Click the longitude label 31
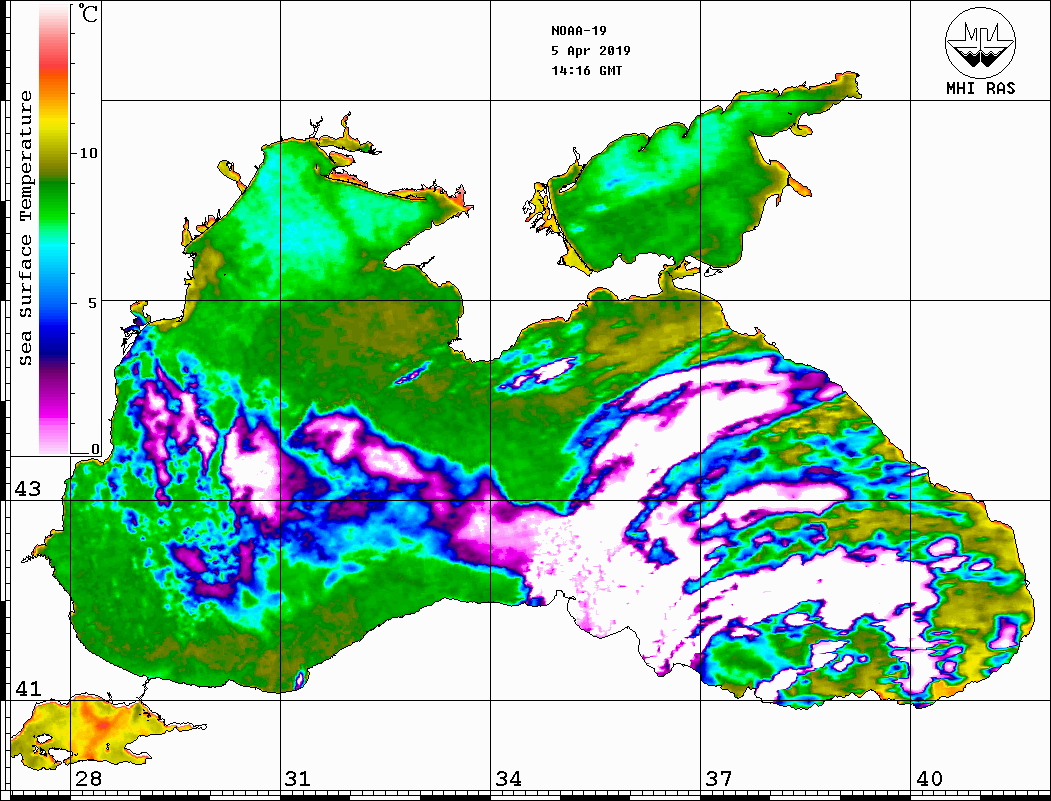Screen dimensions: 1051x801 [x=297, y=779]
